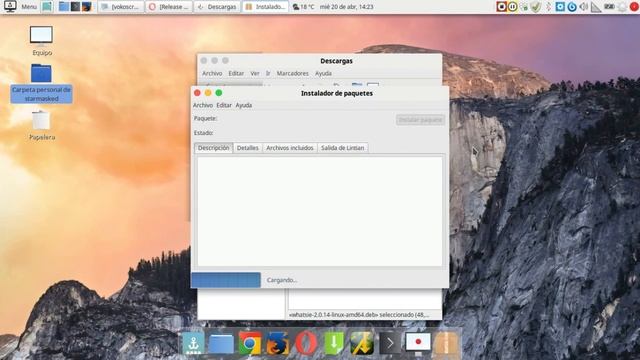This screenshot has width=640, height=360.
Task: Open the Files folder in the dock
Action: point(221,343)
